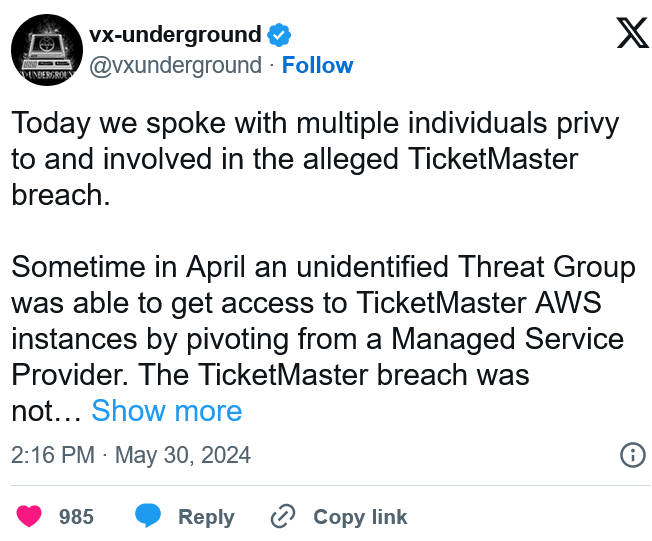Follow the vx-underground account

[x=317, y=65]
